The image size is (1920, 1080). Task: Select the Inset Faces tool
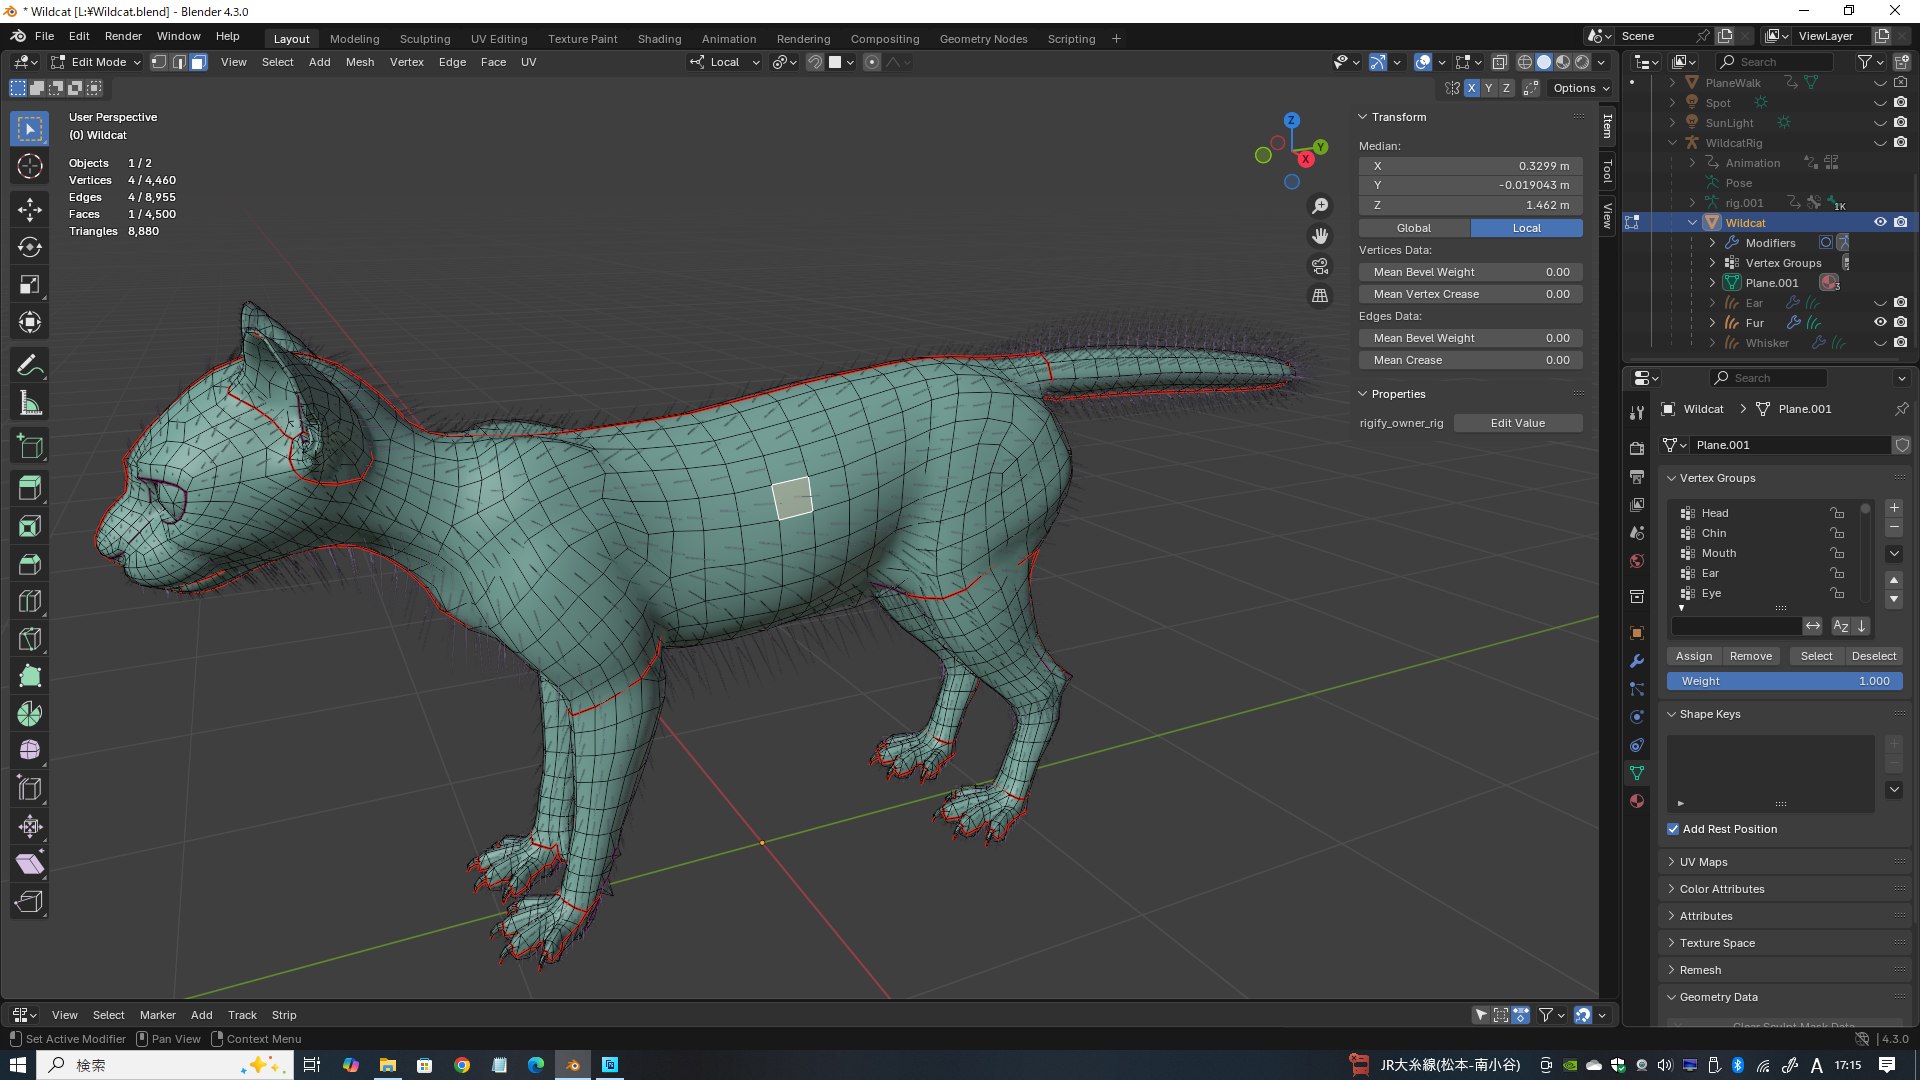(30, 526)
